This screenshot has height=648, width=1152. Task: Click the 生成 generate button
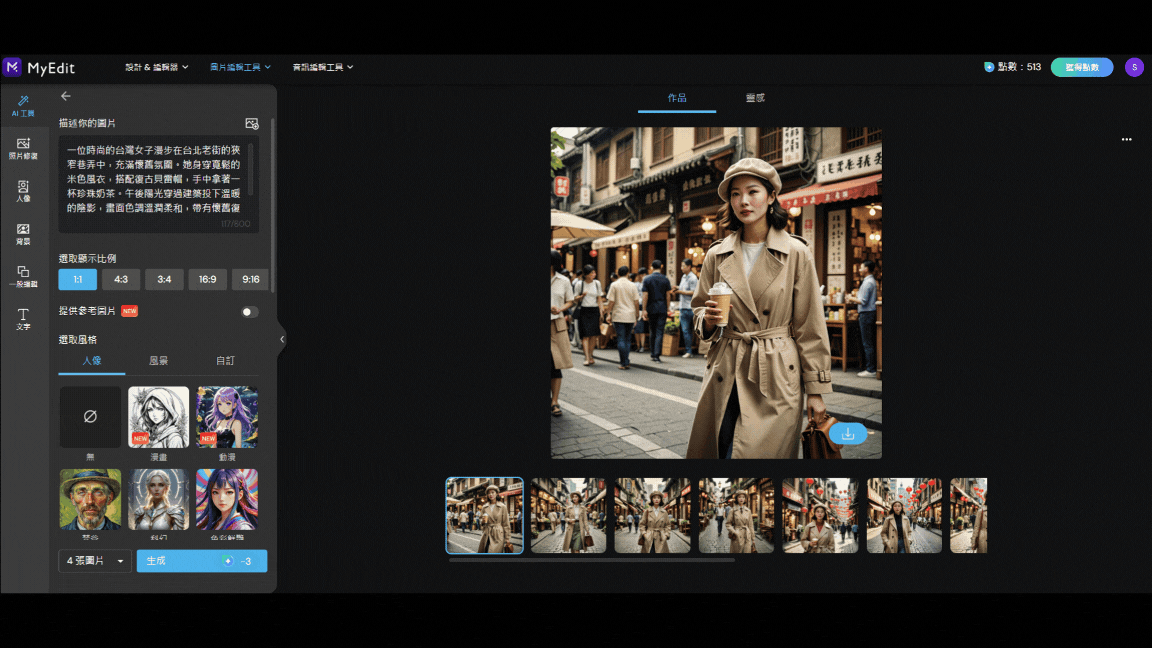[x=201, y=561]
